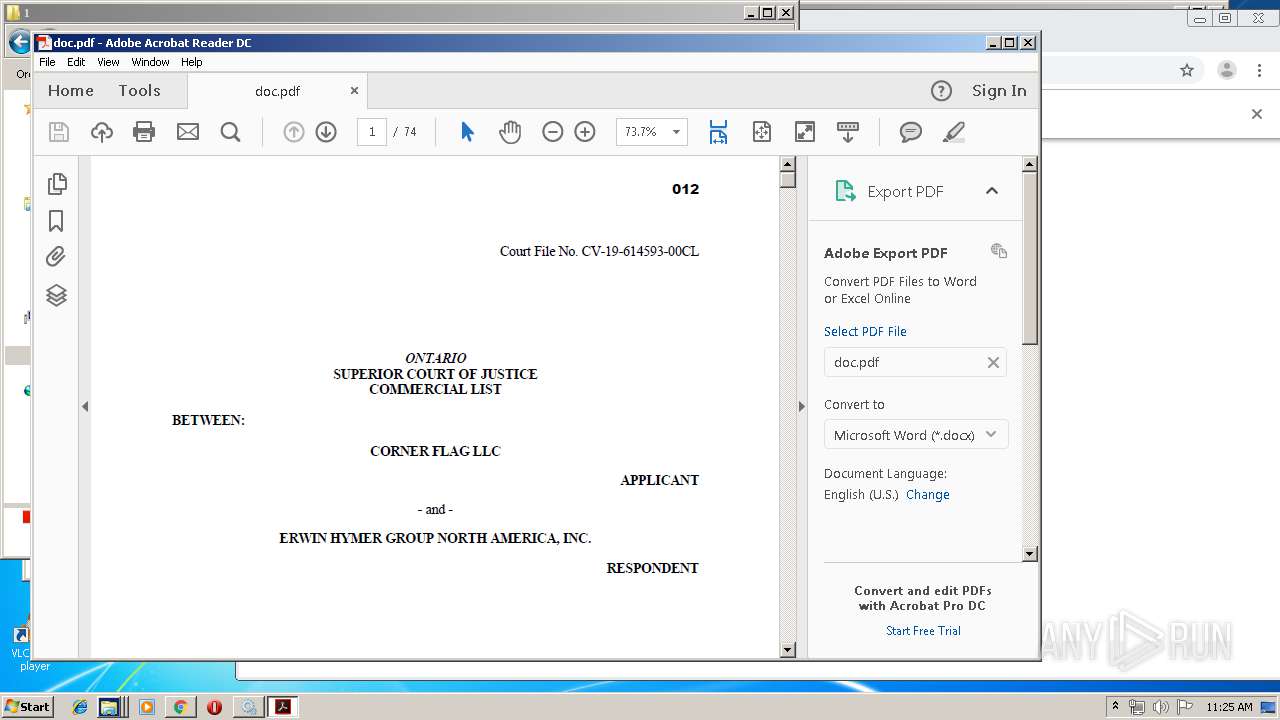1280x720 pixels.
Task: Switch to the Tools tab
Action: (139, 90)
